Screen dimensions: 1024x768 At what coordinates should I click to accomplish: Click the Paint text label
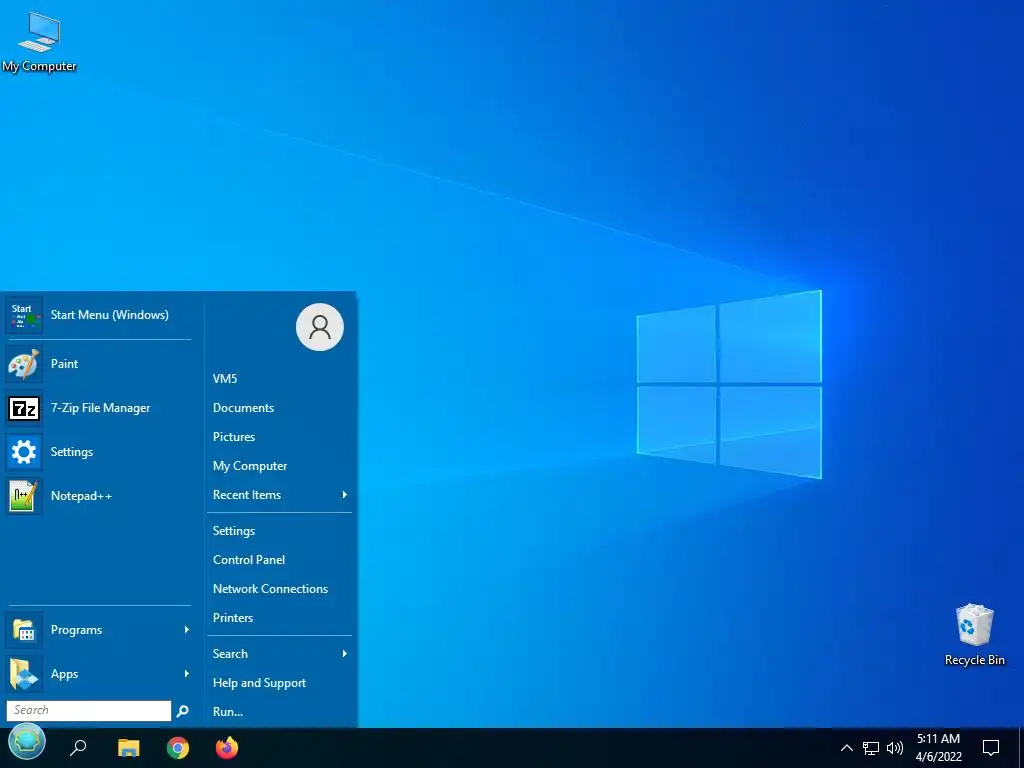tap(64, 364)
